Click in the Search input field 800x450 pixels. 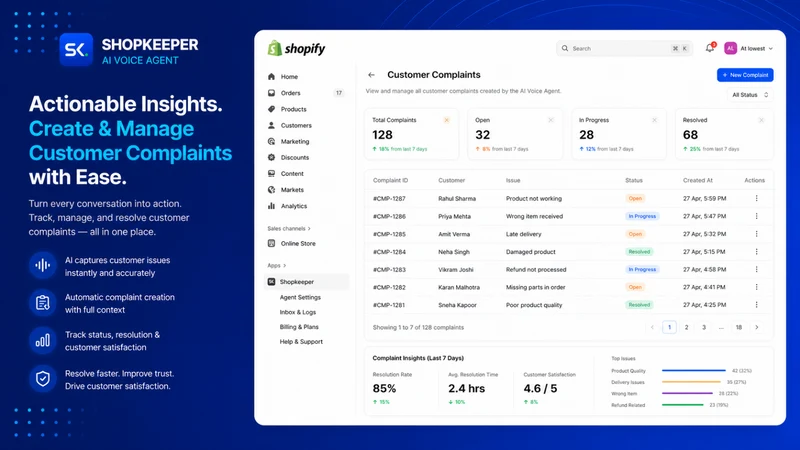click(x=624, y=48)
